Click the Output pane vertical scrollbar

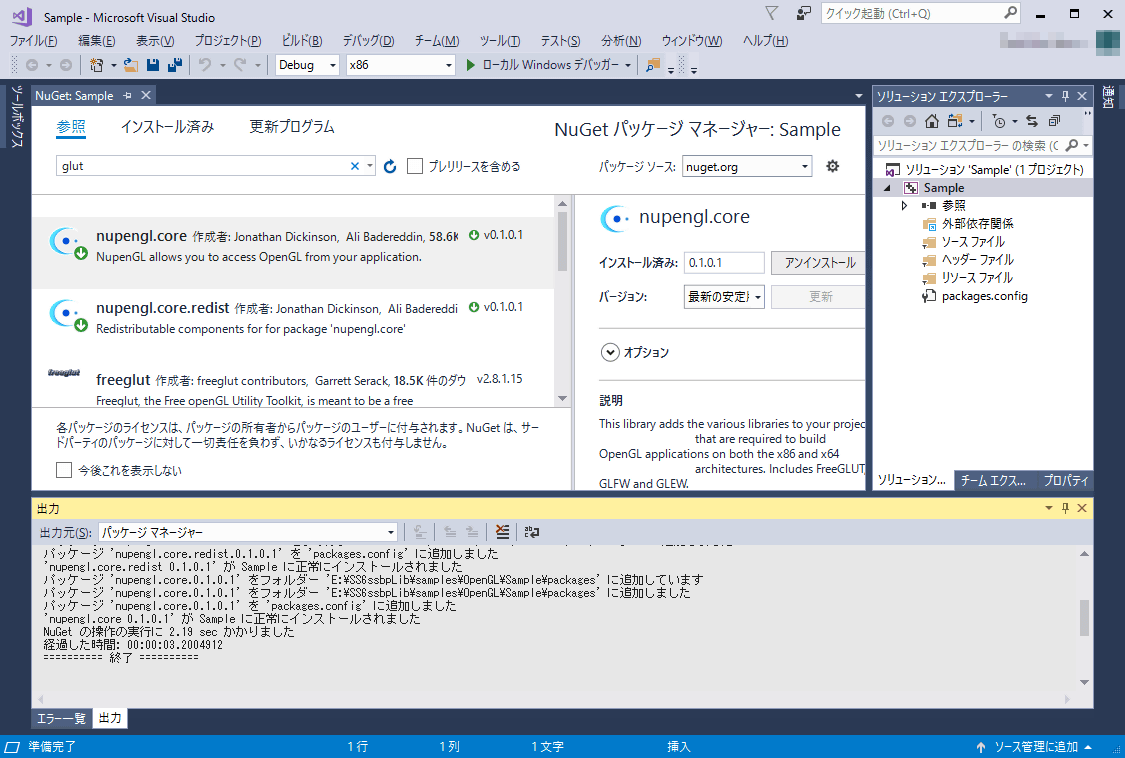[1084, 617]
